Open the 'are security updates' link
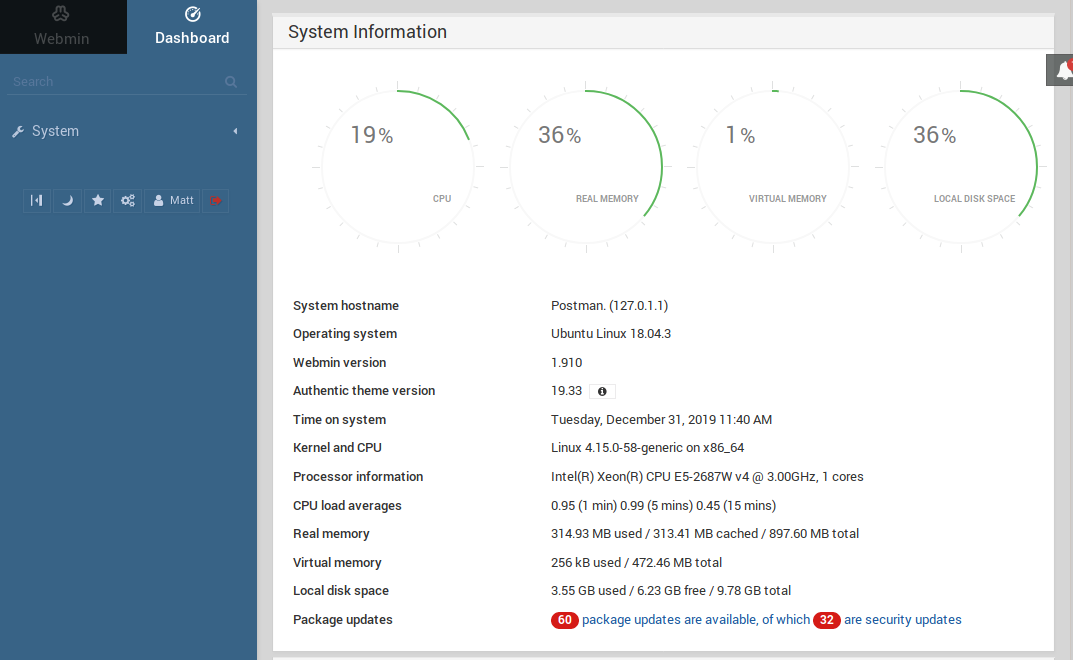Image resolution: width=1073 pixels, height=660 pixels. tap(902, 620)
